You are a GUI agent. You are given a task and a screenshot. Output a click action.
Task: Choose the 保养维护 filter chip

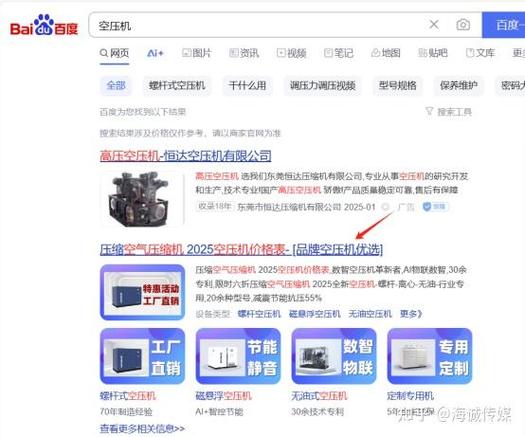pos(459,85)
